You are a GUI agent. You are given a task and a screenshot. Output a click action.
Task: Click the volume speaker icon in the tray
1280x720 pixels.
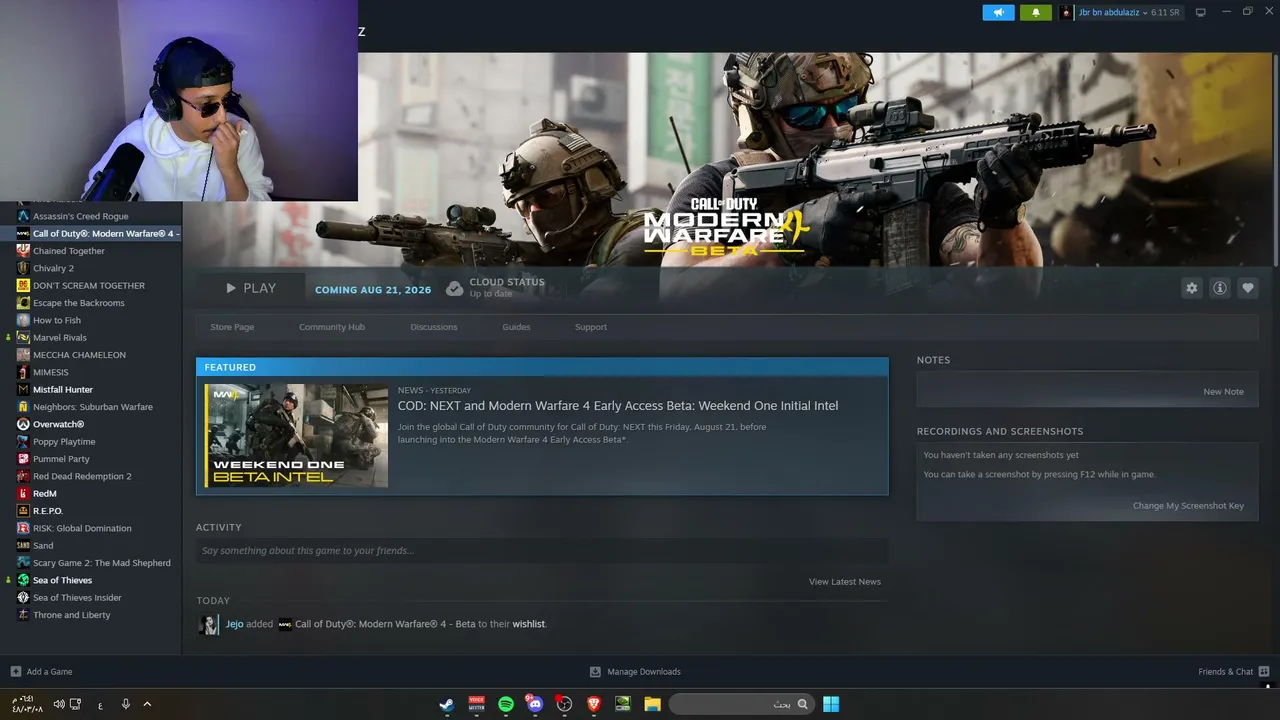pyautogui.click(x=59, y=704)
